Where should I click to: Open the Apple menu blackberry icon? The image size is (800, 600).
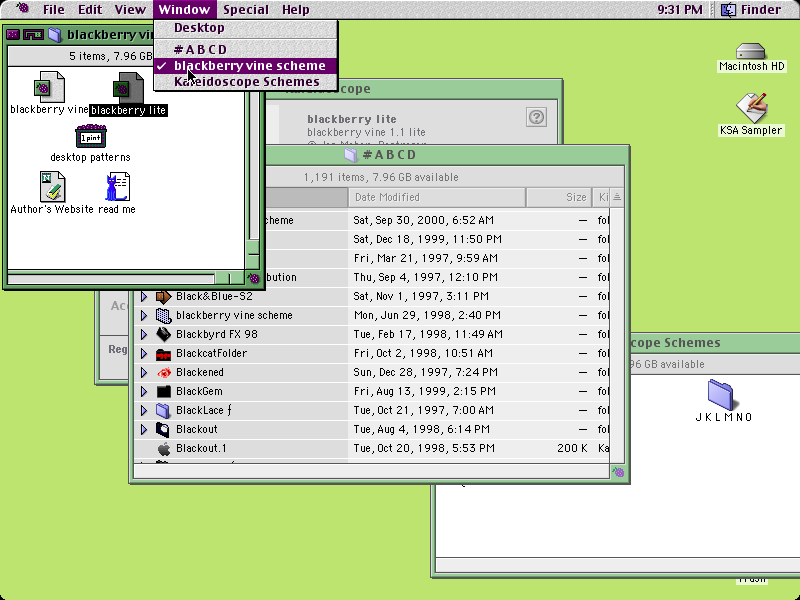tap(22, 8)
